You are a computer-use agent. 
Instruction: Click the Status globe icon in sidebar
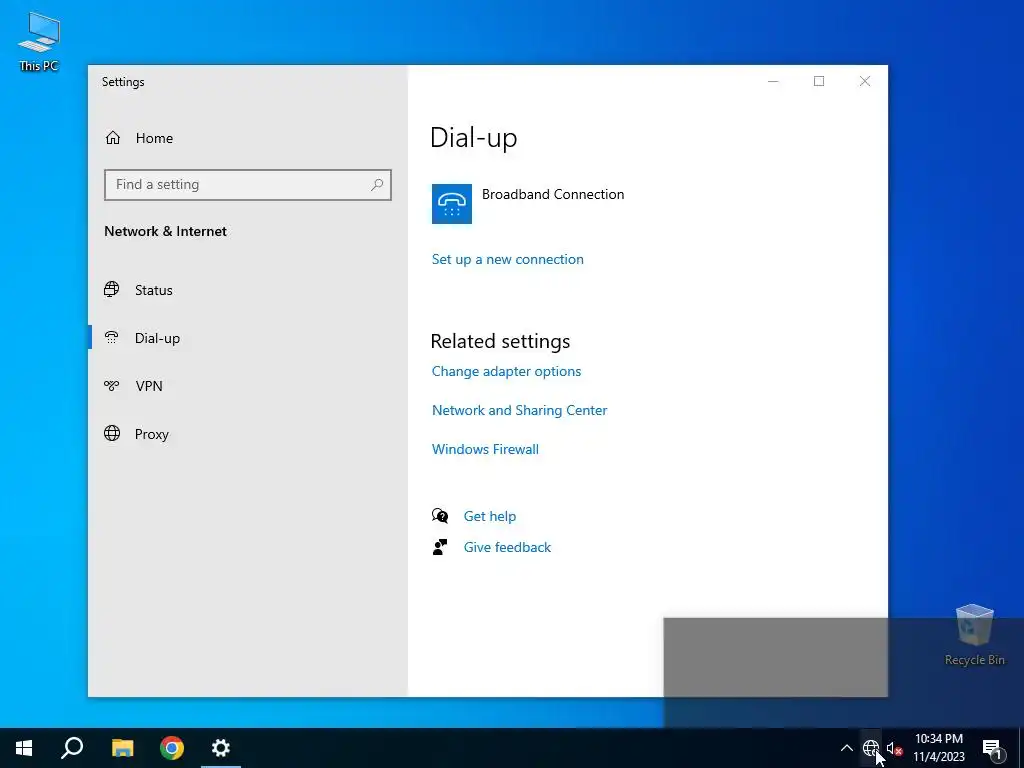[112, 289]
